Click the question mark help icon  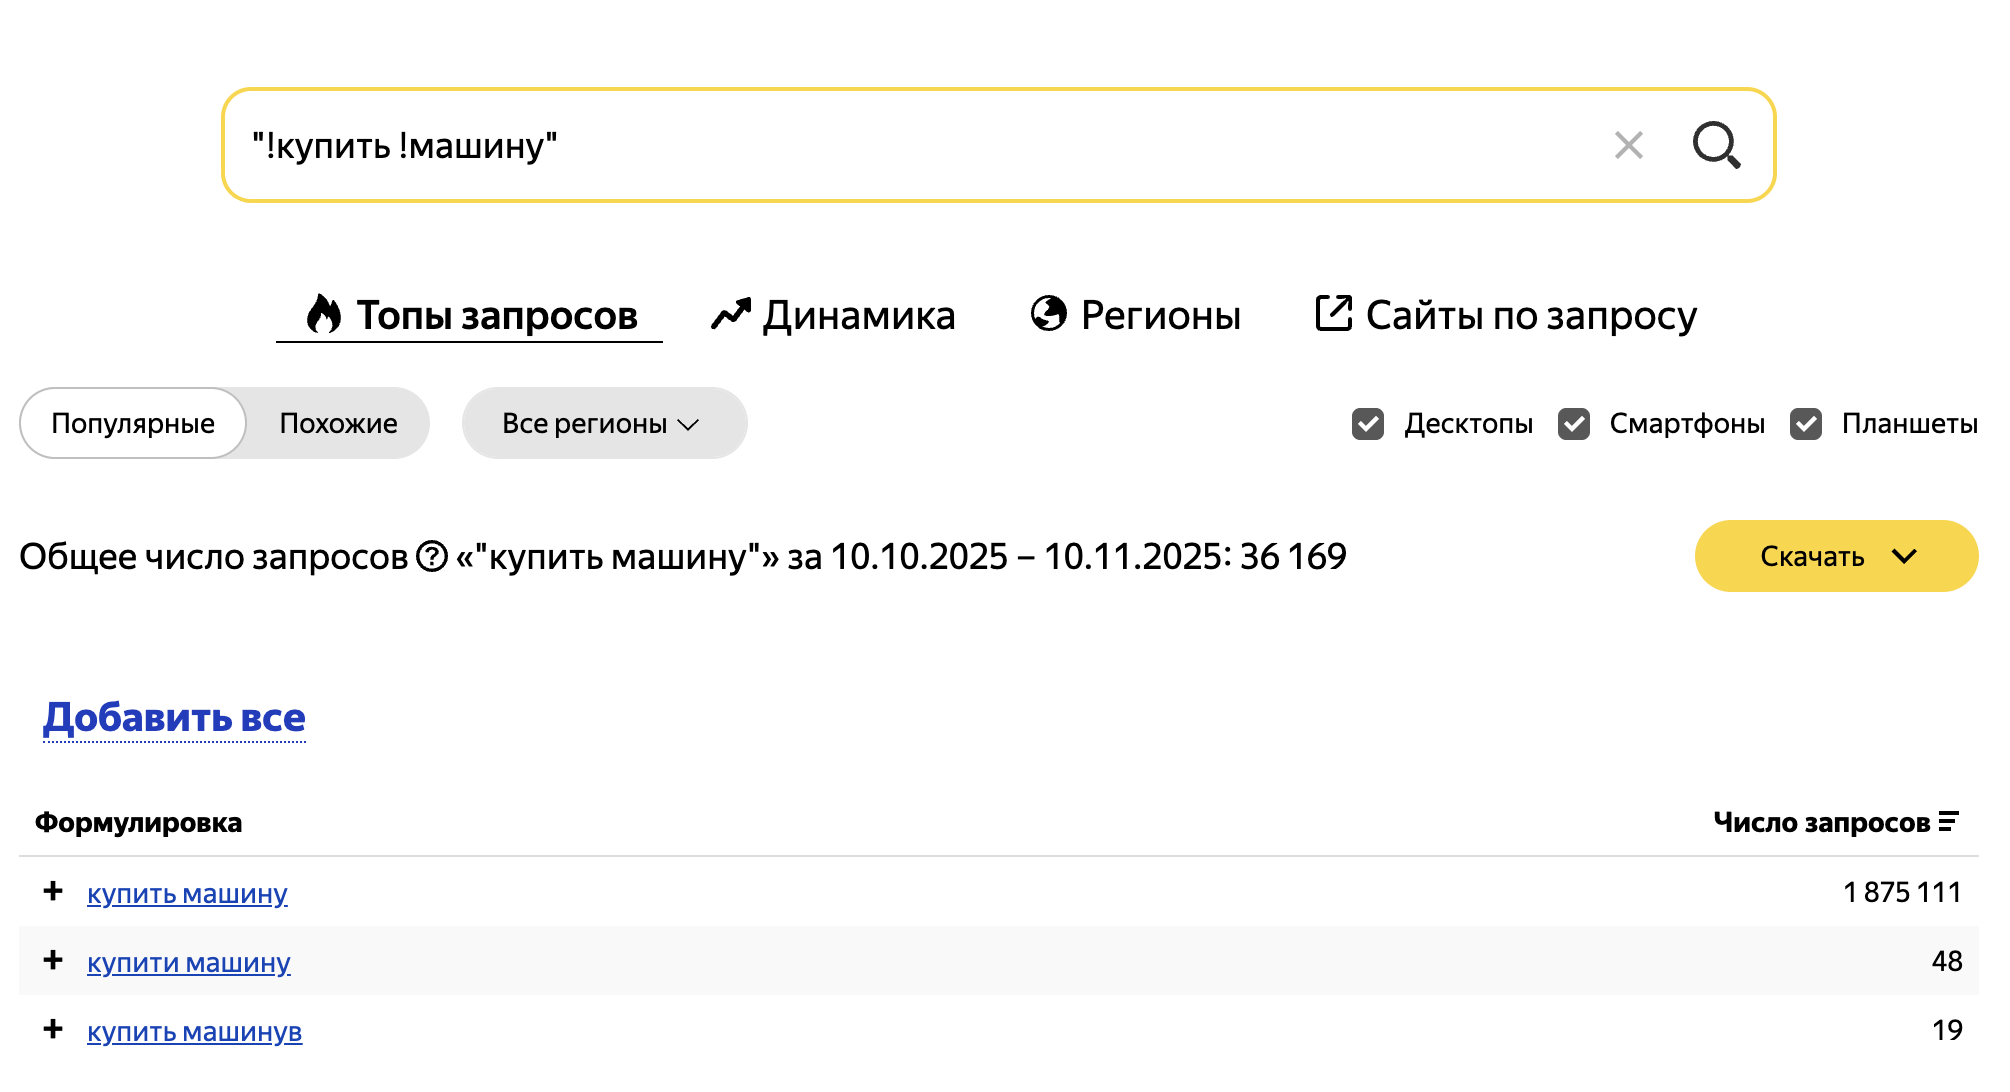pyautogui.click(x=432, y=556)
